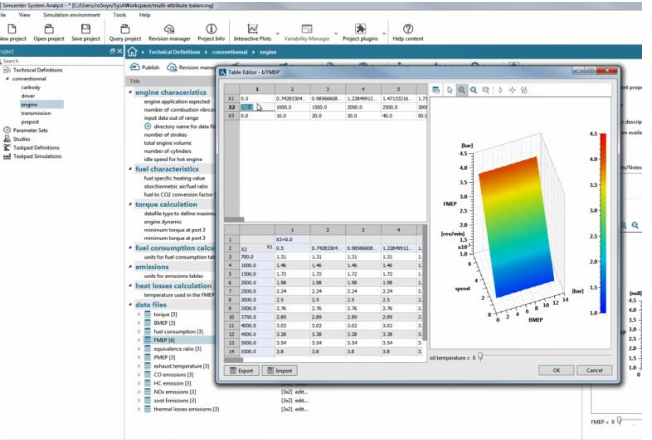Click the Export button in Table Editor

point(240,370)
